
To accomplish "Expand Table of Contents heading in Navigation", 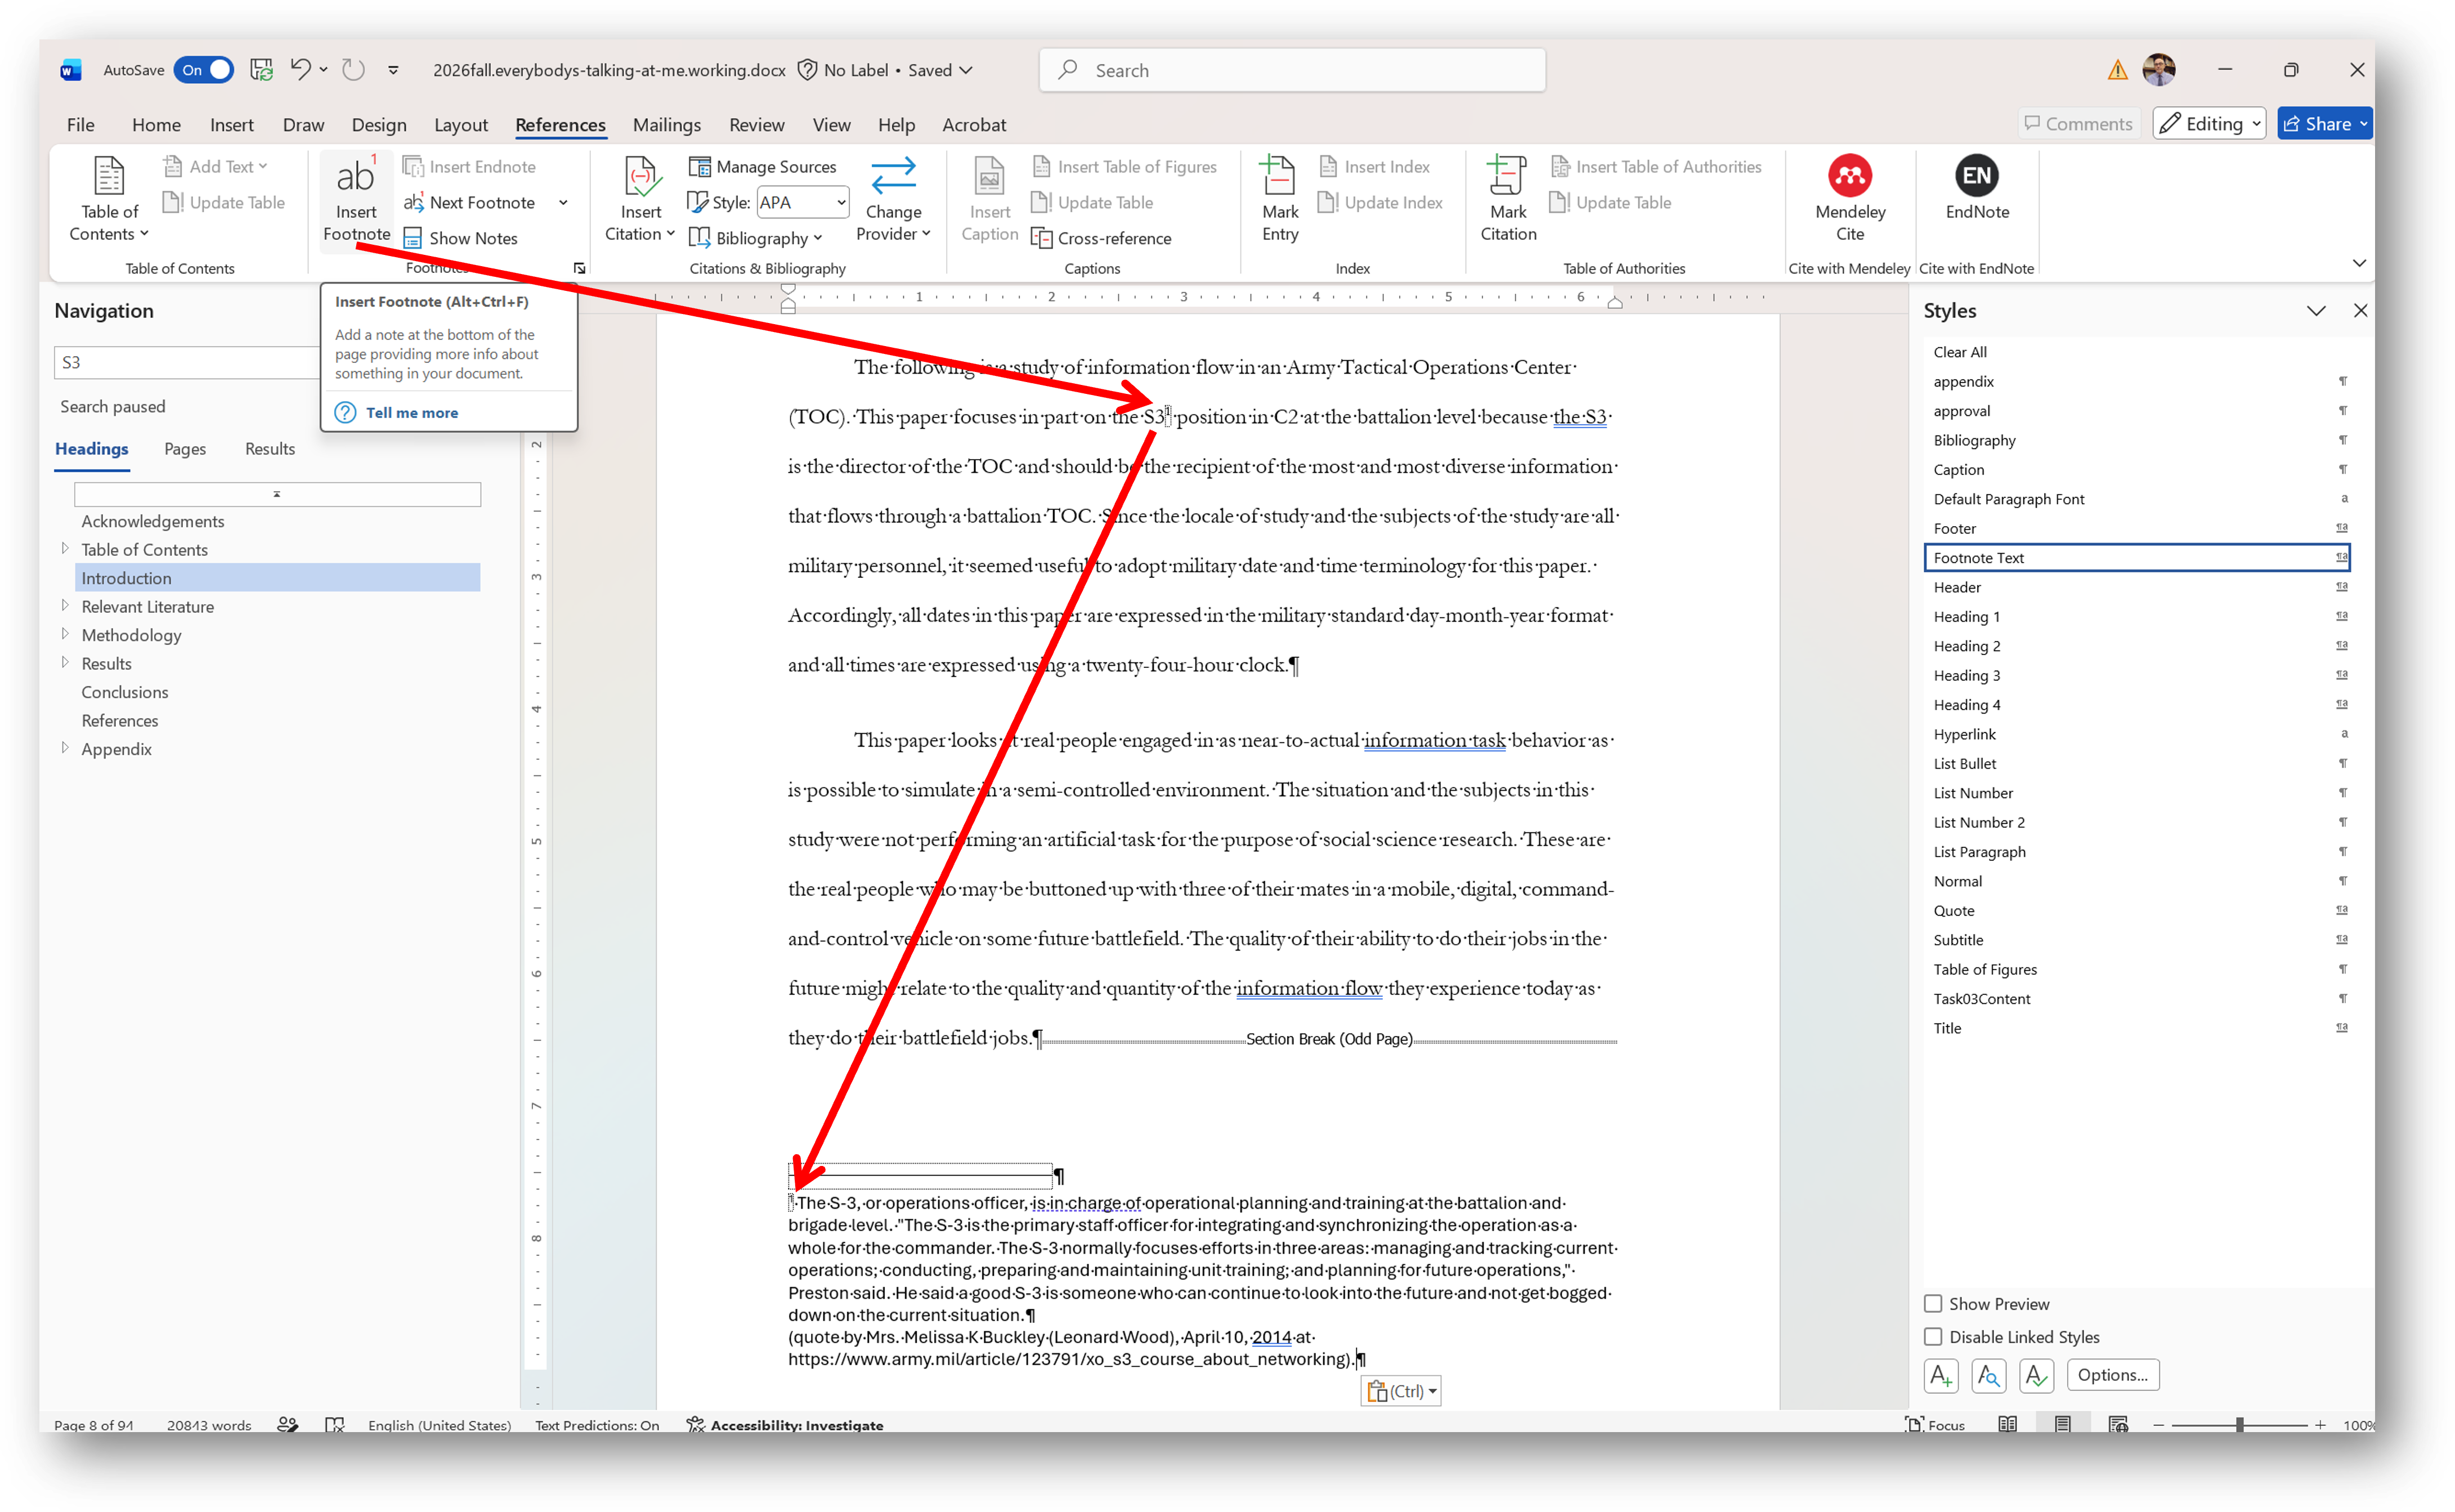I will (x=65, y=549).
